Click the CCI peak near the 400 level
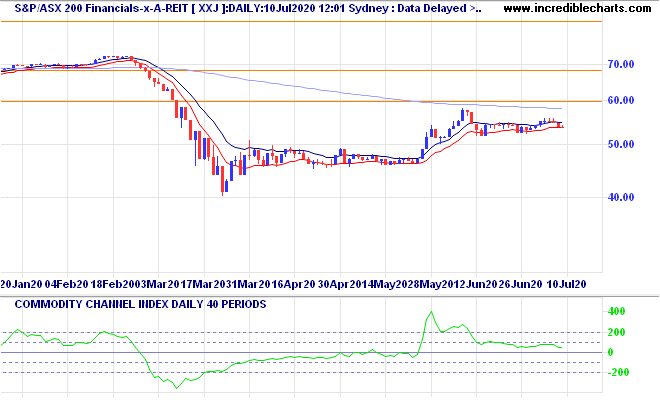The width and height of the screenshot is (660, 400). click(430, 313)
